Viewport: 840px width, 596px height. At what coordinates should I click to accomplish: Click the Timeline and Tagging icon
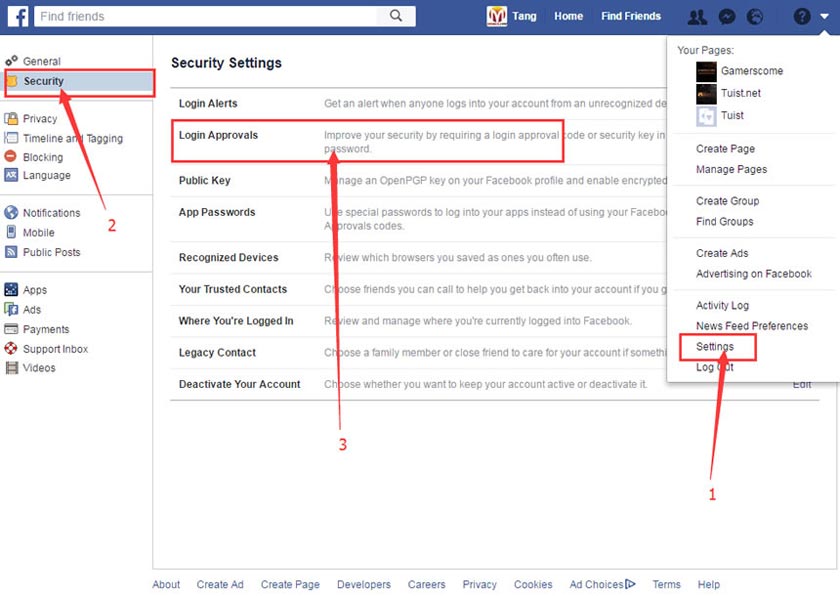tap(11, 138)
